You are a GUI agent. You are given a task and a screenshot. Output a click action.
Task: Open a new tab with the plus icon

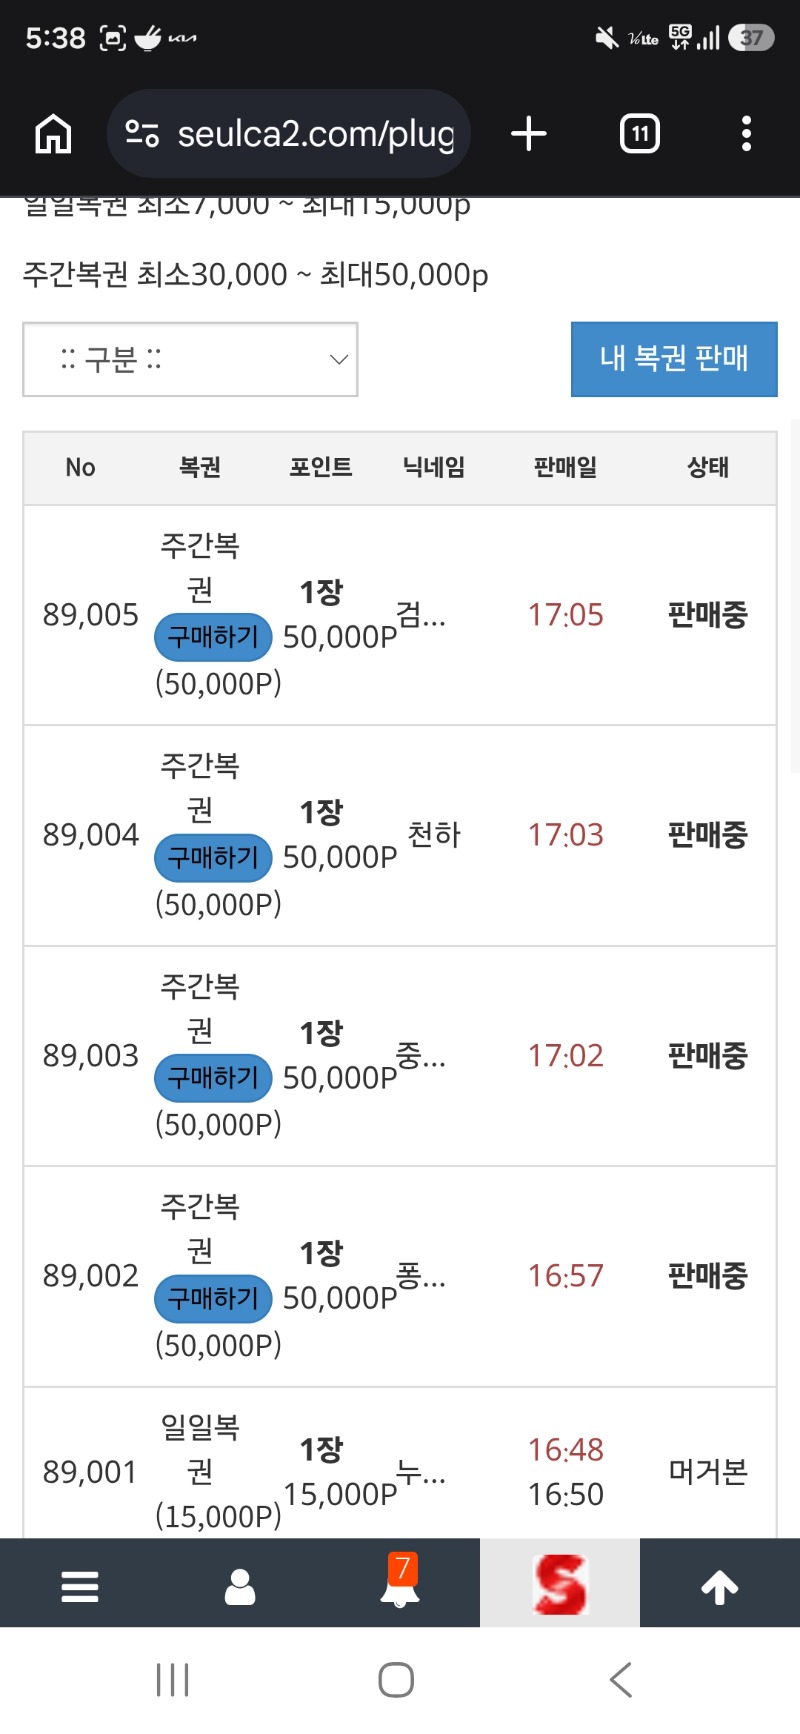[x=529, y=133]
